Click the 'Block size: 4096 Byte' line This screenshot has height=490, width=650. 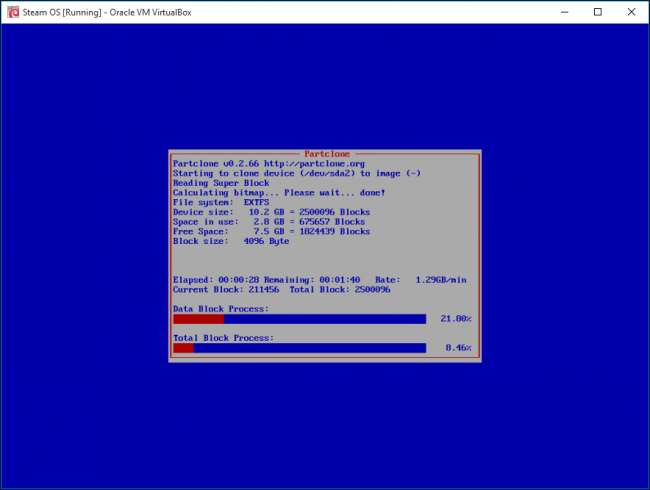point(230,241)
